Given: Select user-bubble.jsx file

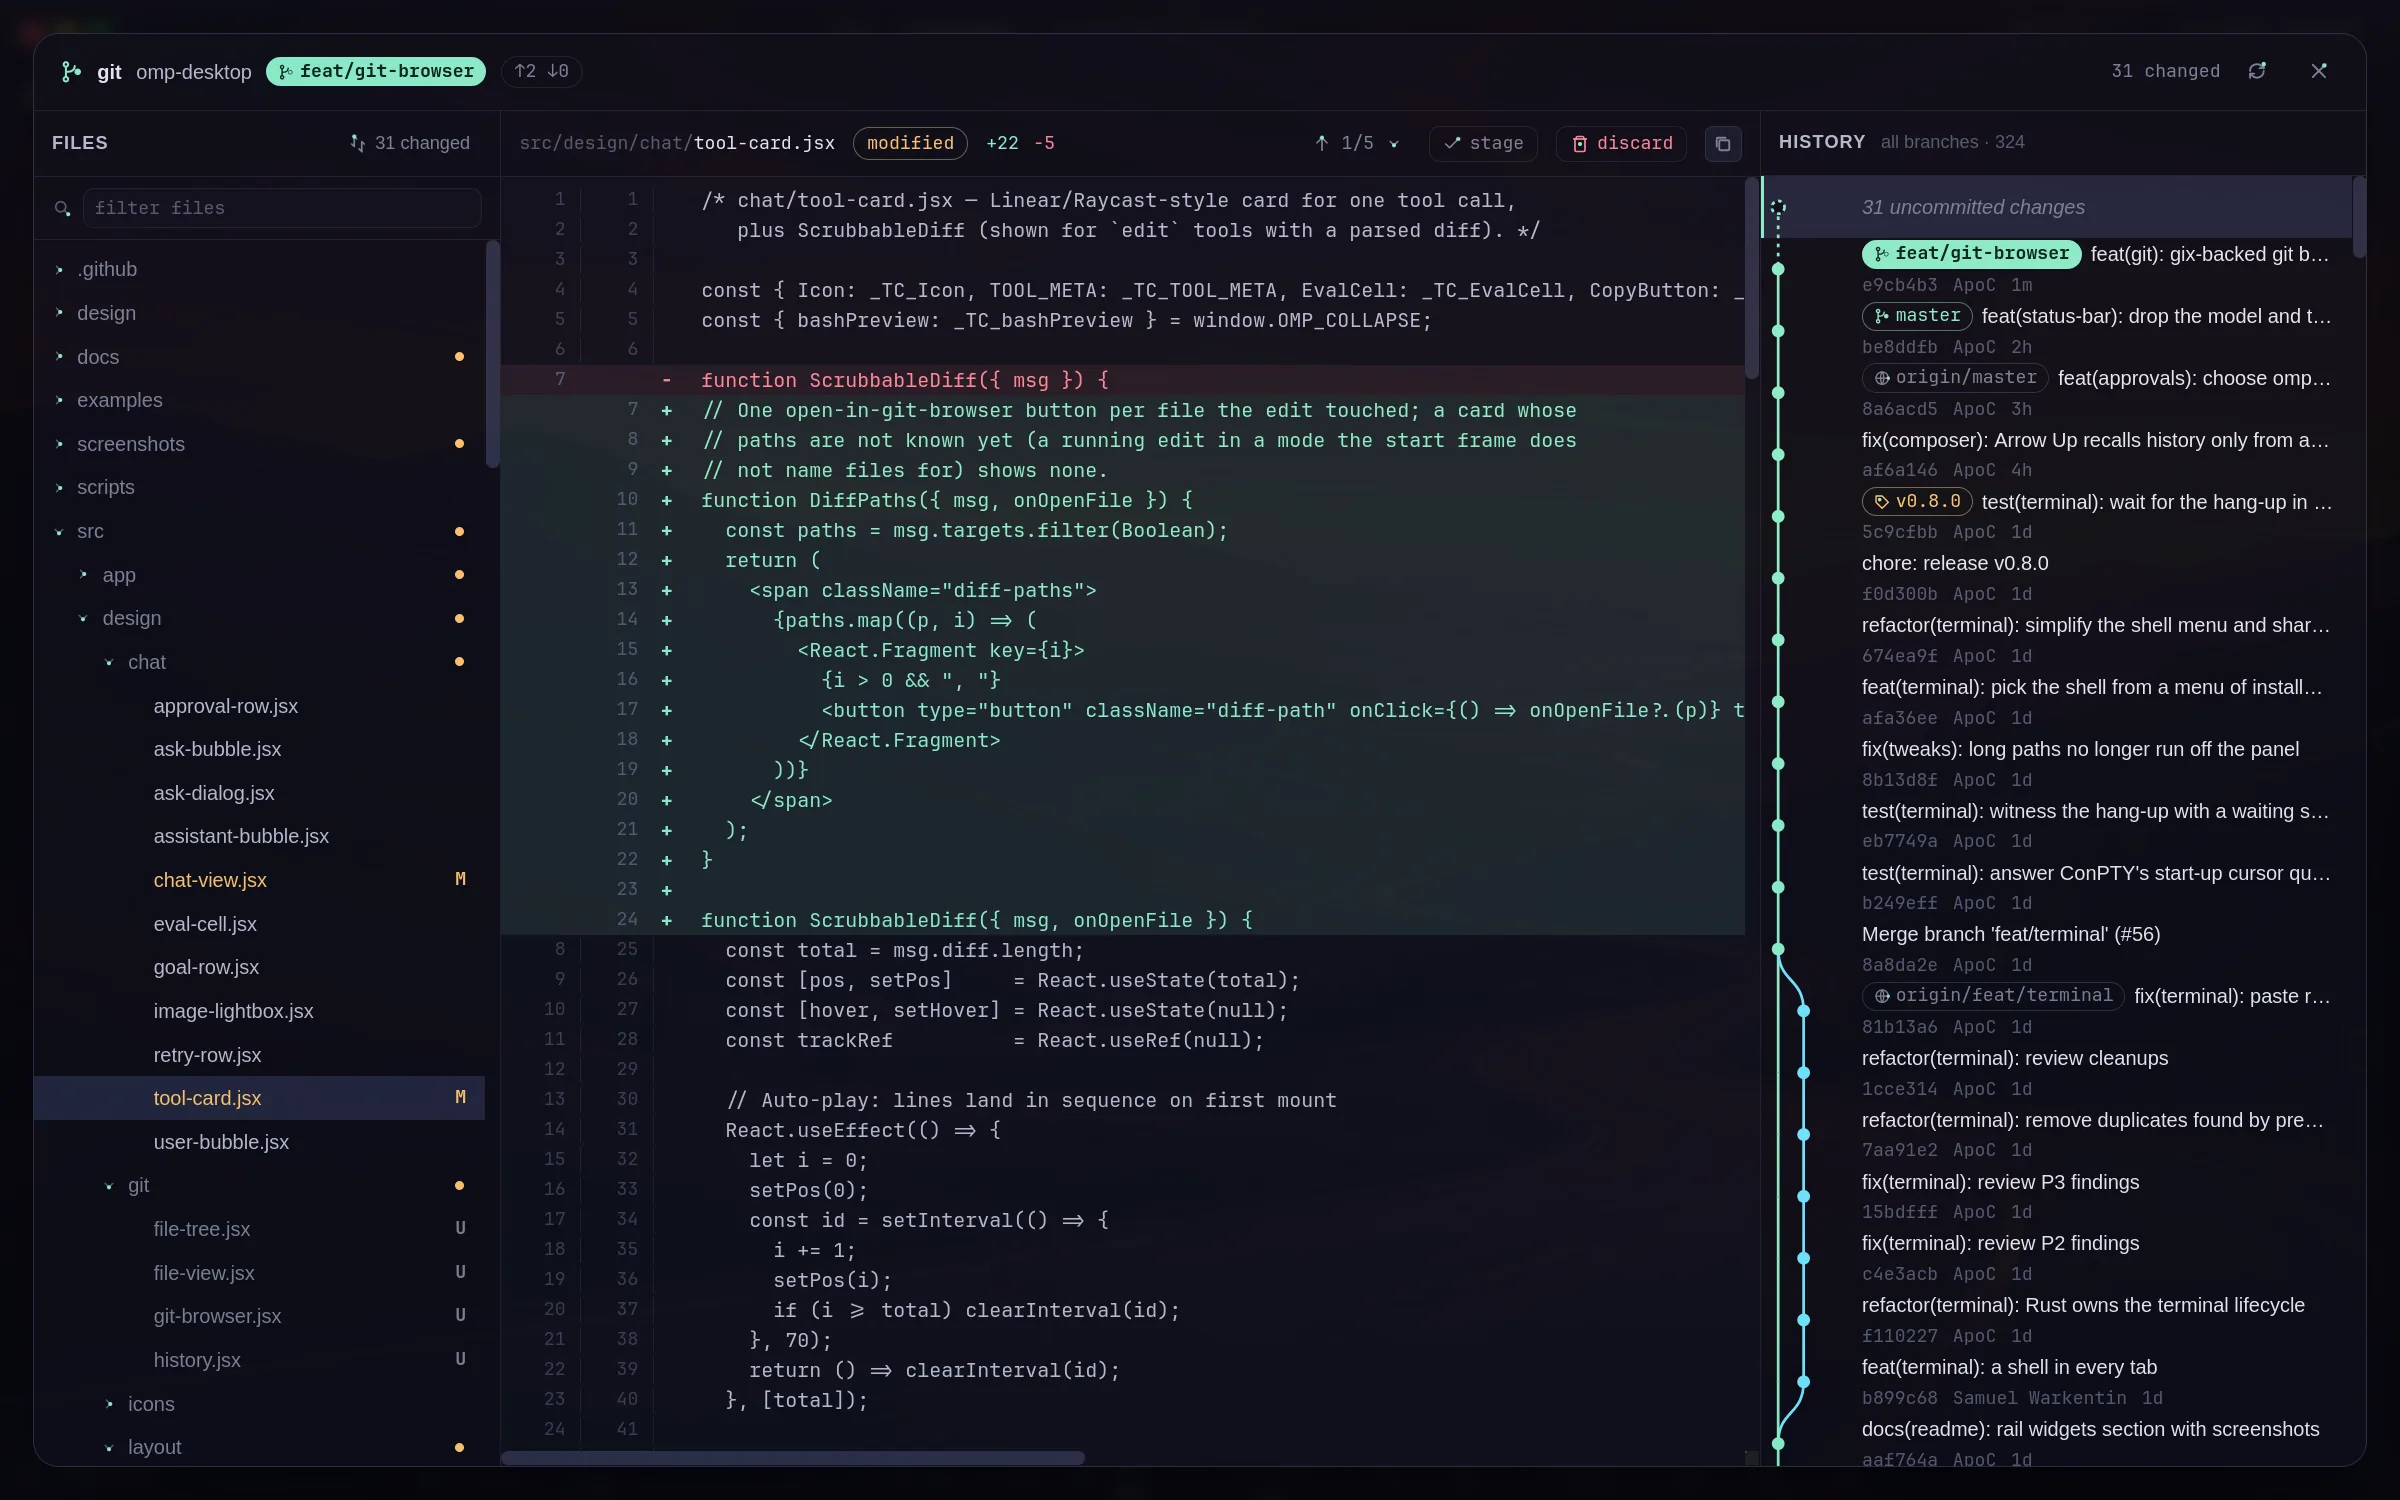Looking at the screenshot, I should [260, 1142].
